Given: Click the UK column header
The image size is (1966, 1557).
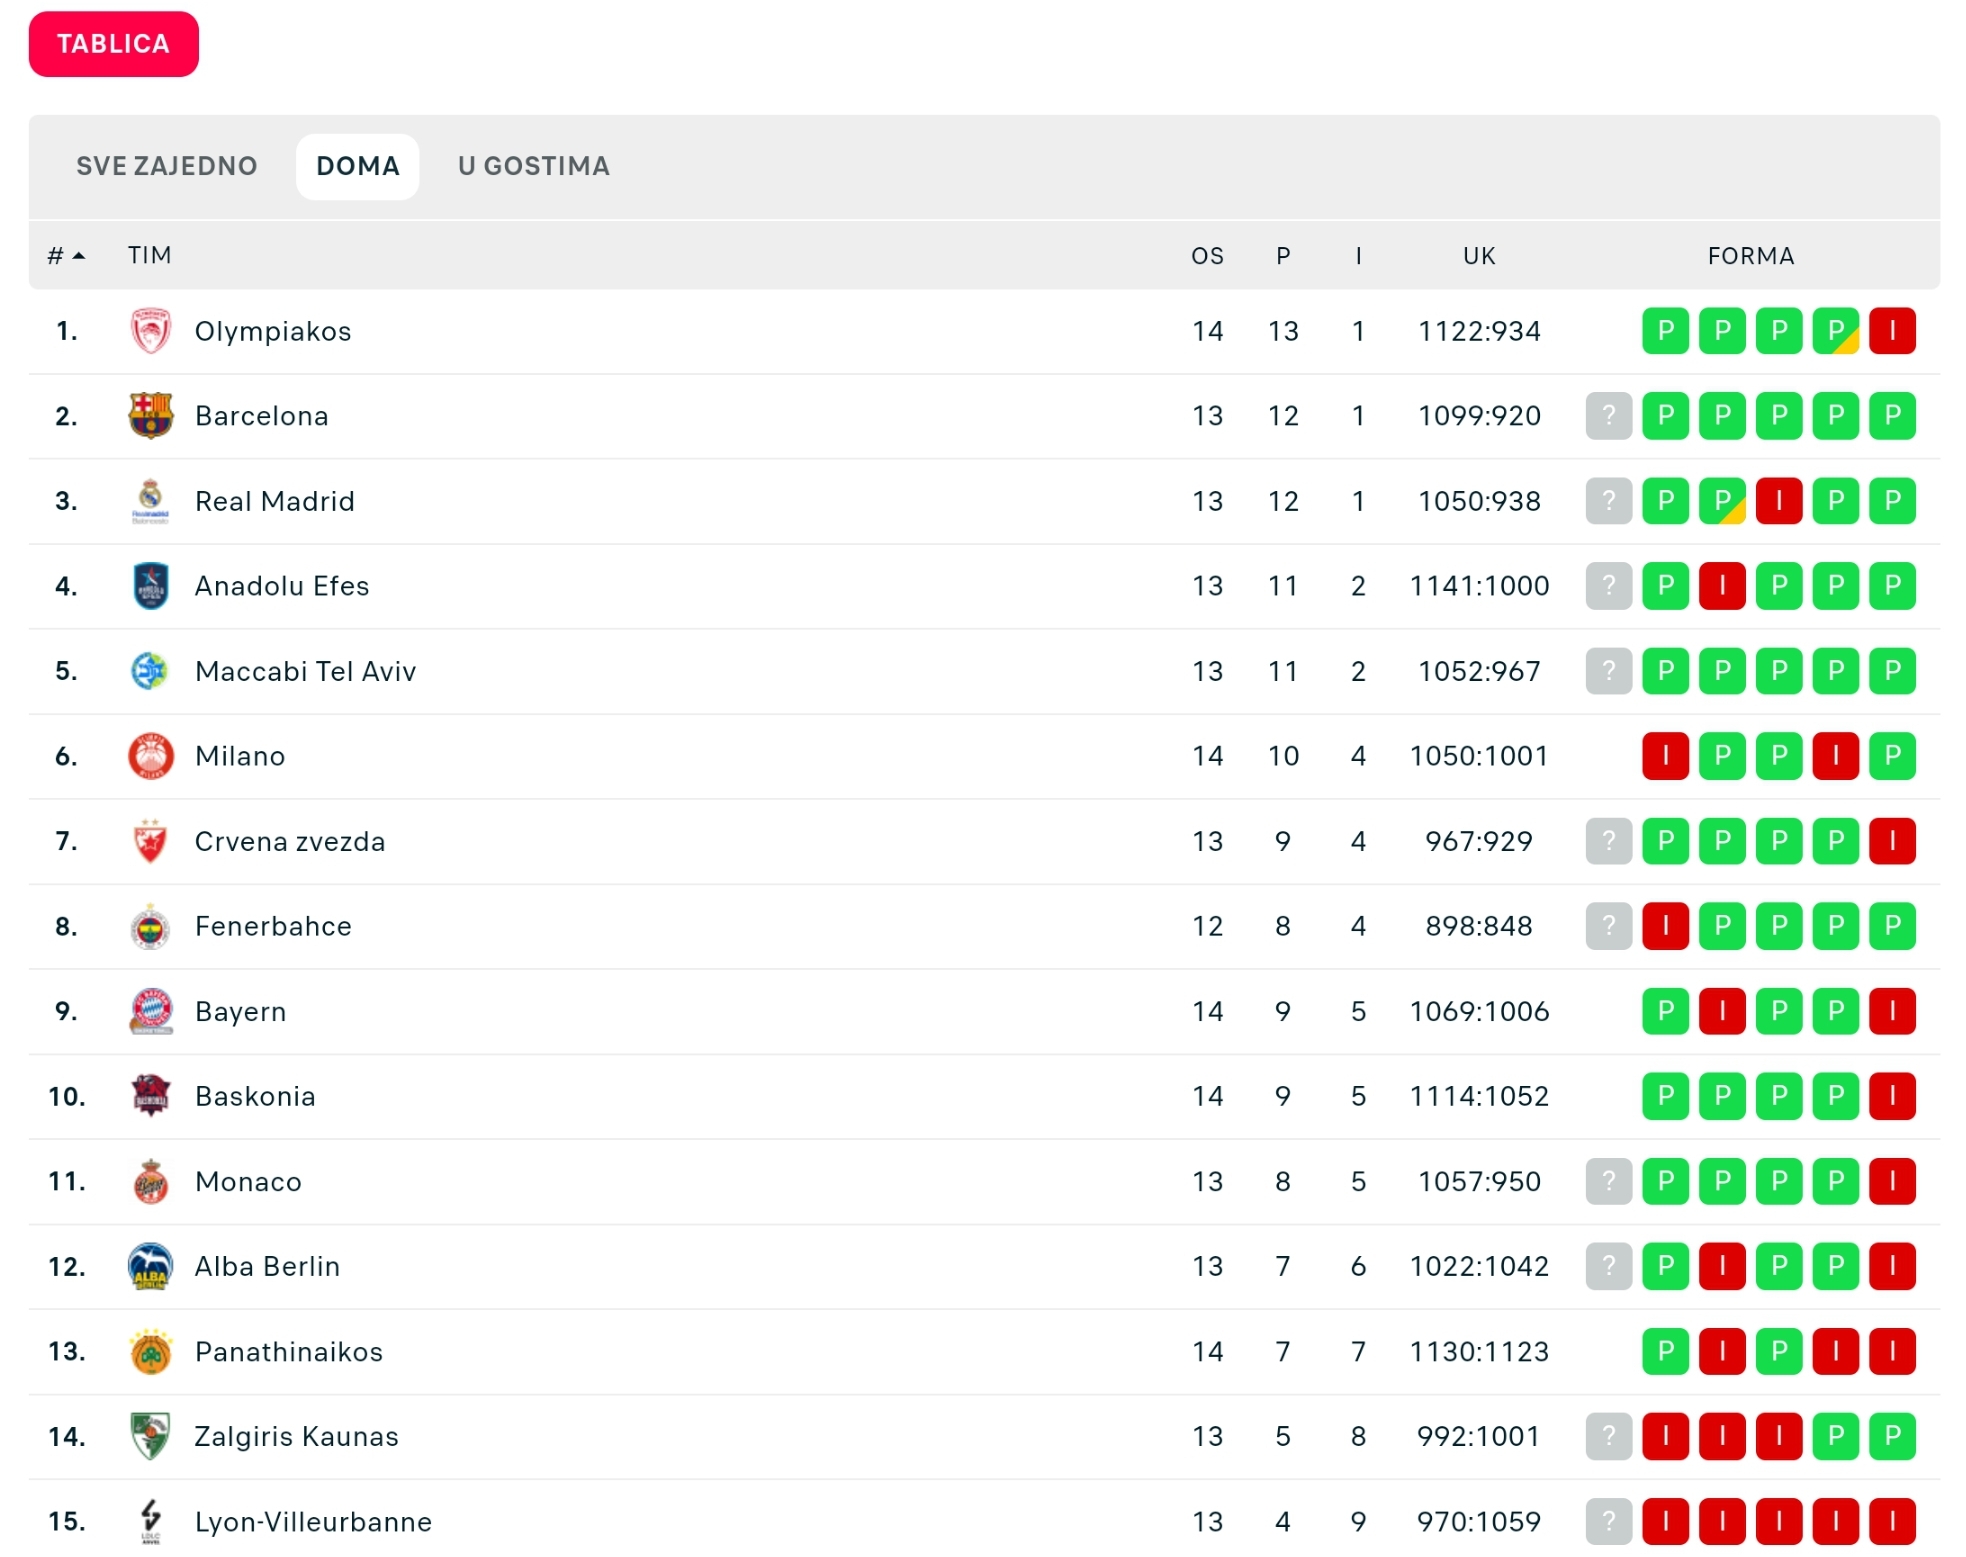Looking at the screenshot, I should 1479,256.
